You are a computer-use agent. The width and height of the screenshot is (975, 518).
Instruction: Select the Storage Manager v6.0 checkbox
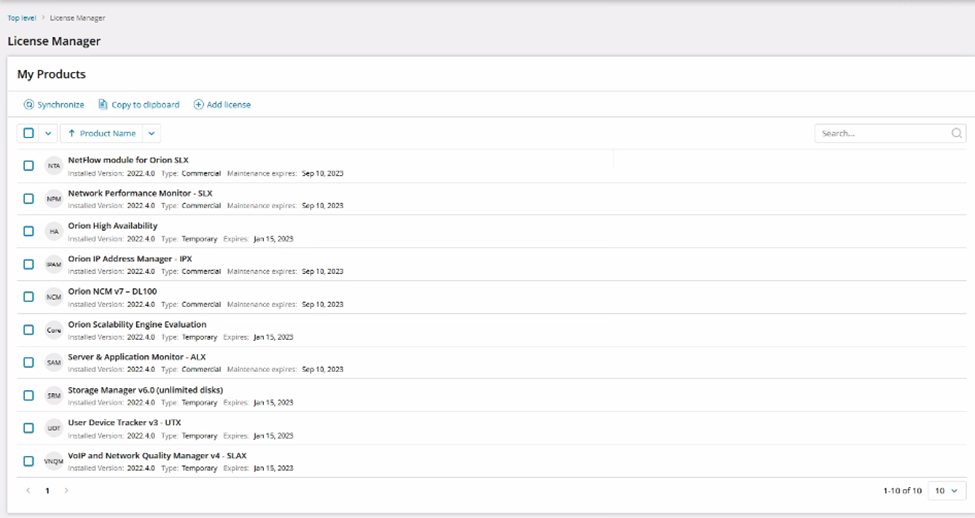[29, 395]
